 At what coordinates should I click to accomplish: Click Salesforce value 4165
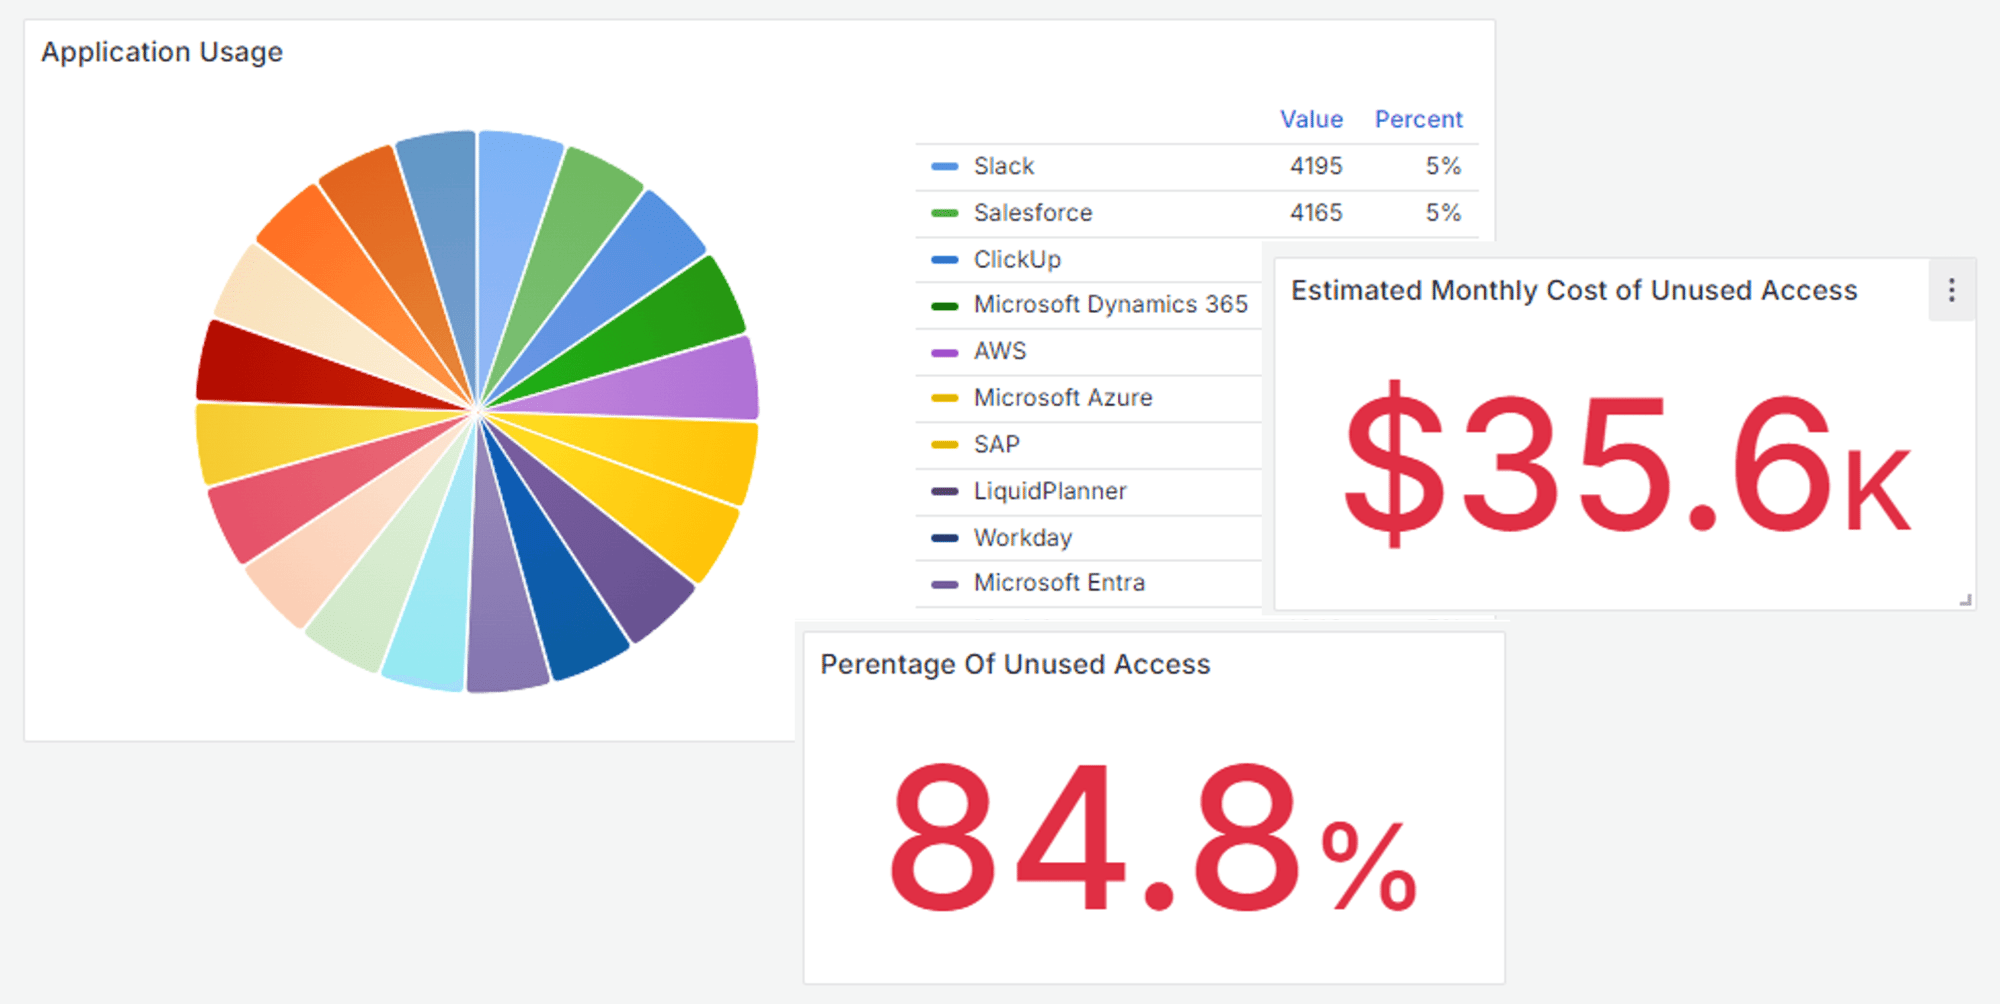1316,212
